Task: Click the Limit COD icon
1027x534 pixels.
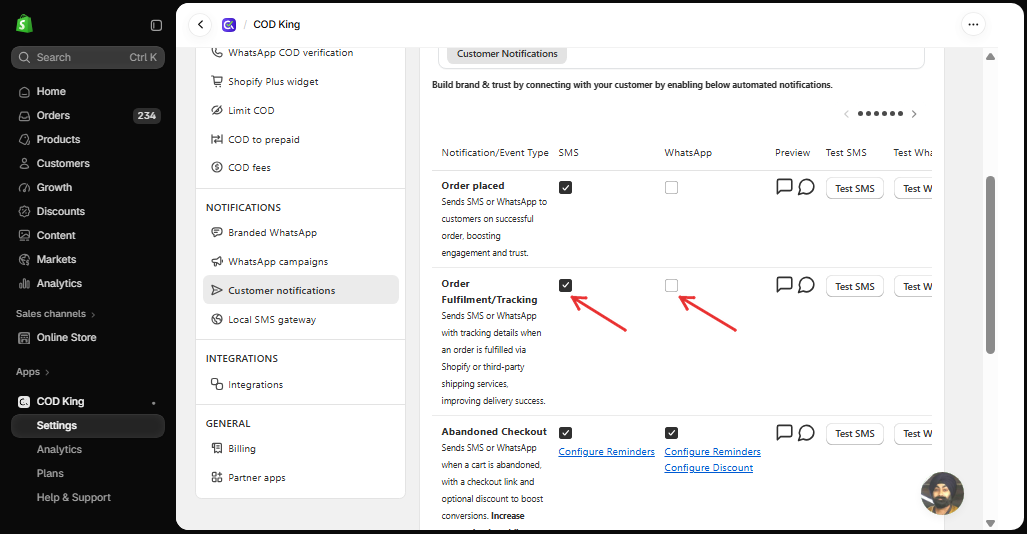Action: pos(217,110)
